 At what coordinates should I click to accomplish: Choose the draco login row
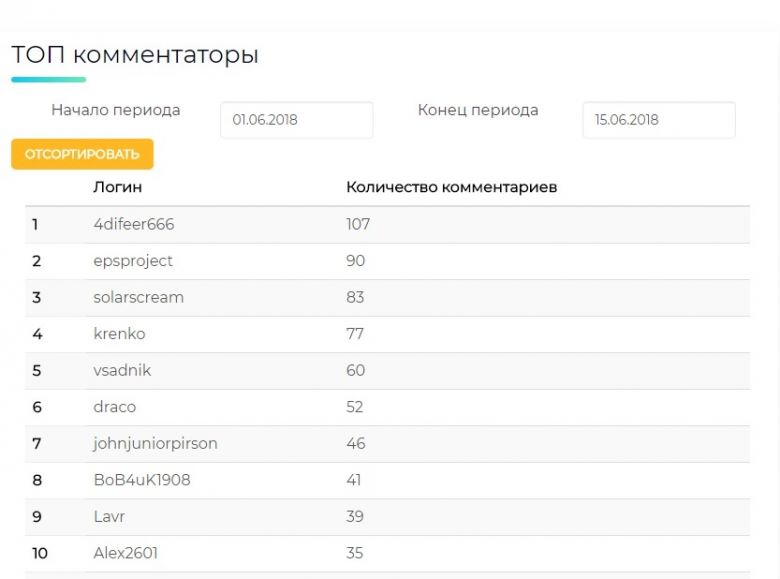(x=388, y=407)
